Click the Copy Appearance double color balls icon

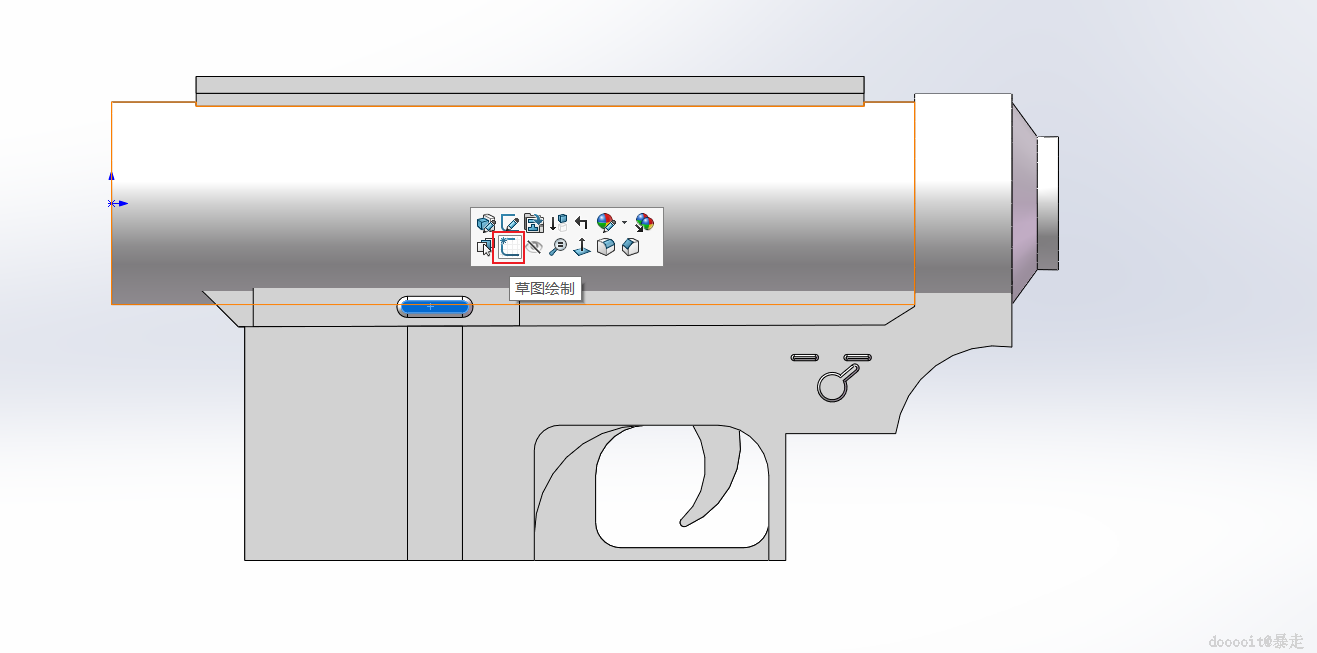645,223
